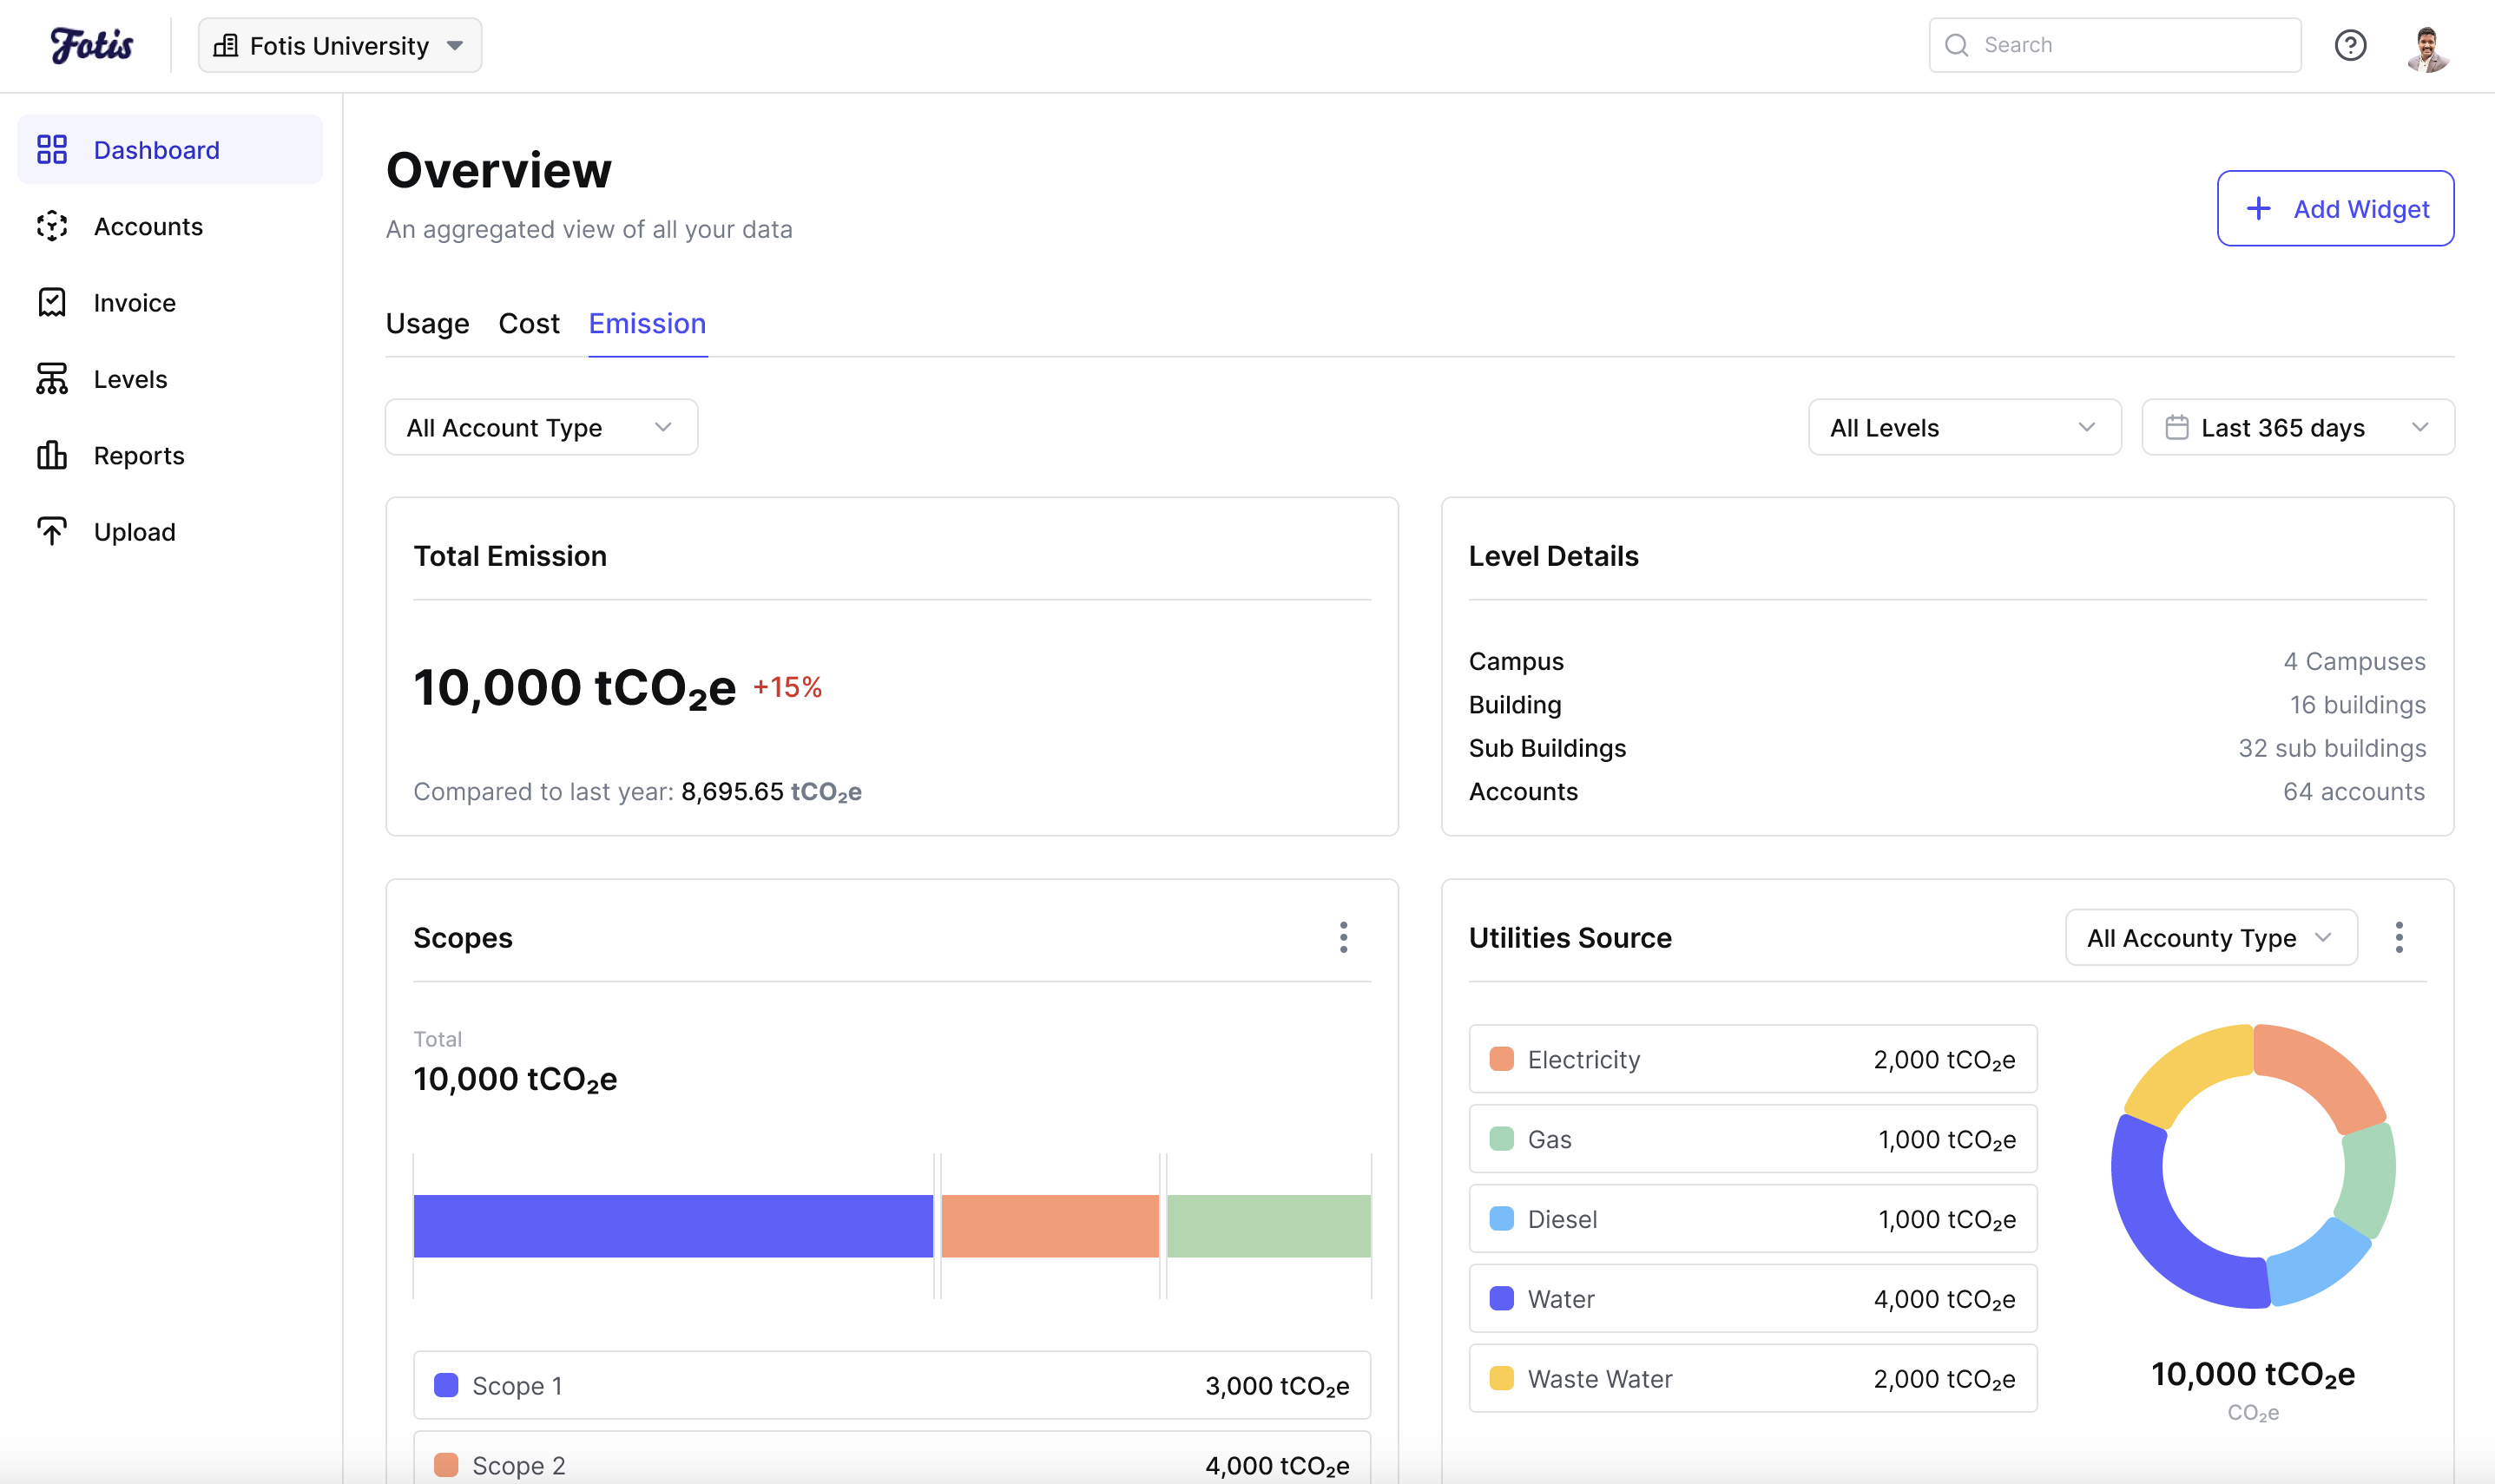
Task: Open the Scopes widget options menu
Action: [x=1345, y=937]
